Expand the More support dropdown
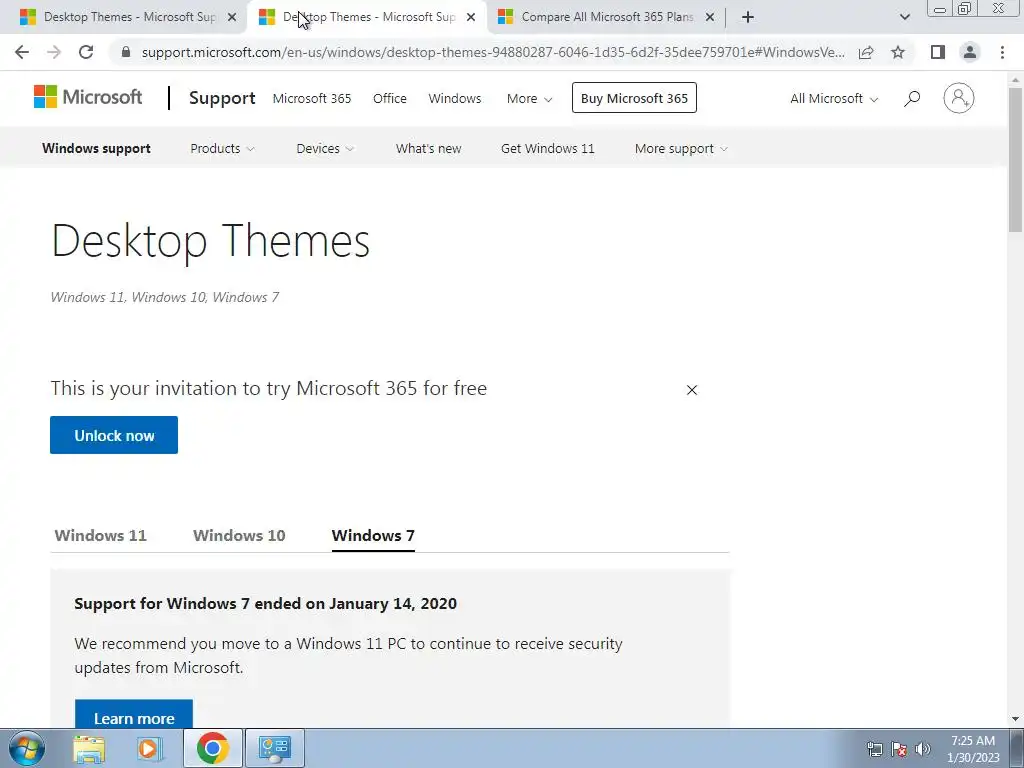 681,148
